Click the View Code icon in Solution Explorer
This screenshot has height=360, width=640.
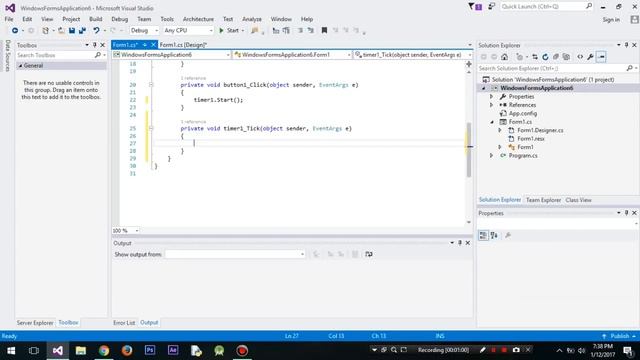pyautogui.click(x=580, y=57)
